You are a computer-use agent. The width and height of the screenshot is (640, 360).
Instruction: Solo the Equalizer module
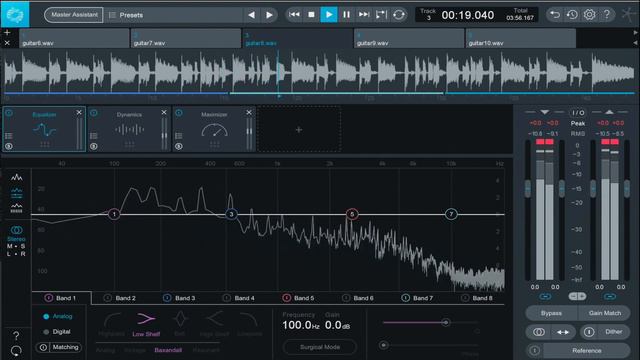9,146
